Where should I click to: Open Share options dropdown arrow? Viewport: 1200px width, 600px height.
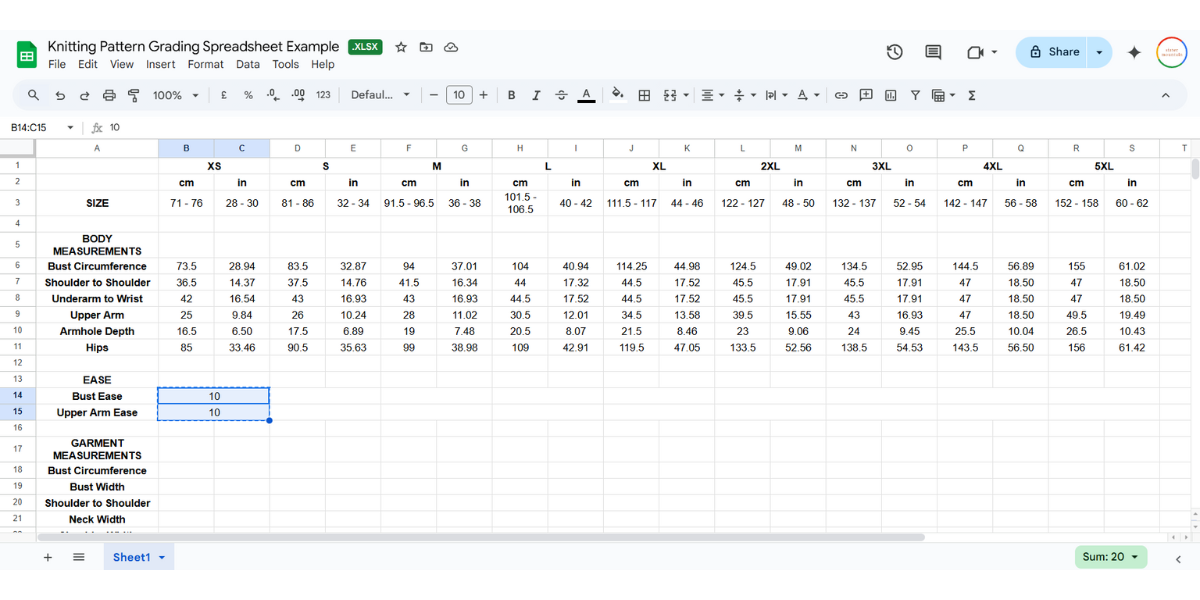point(1100,52)
